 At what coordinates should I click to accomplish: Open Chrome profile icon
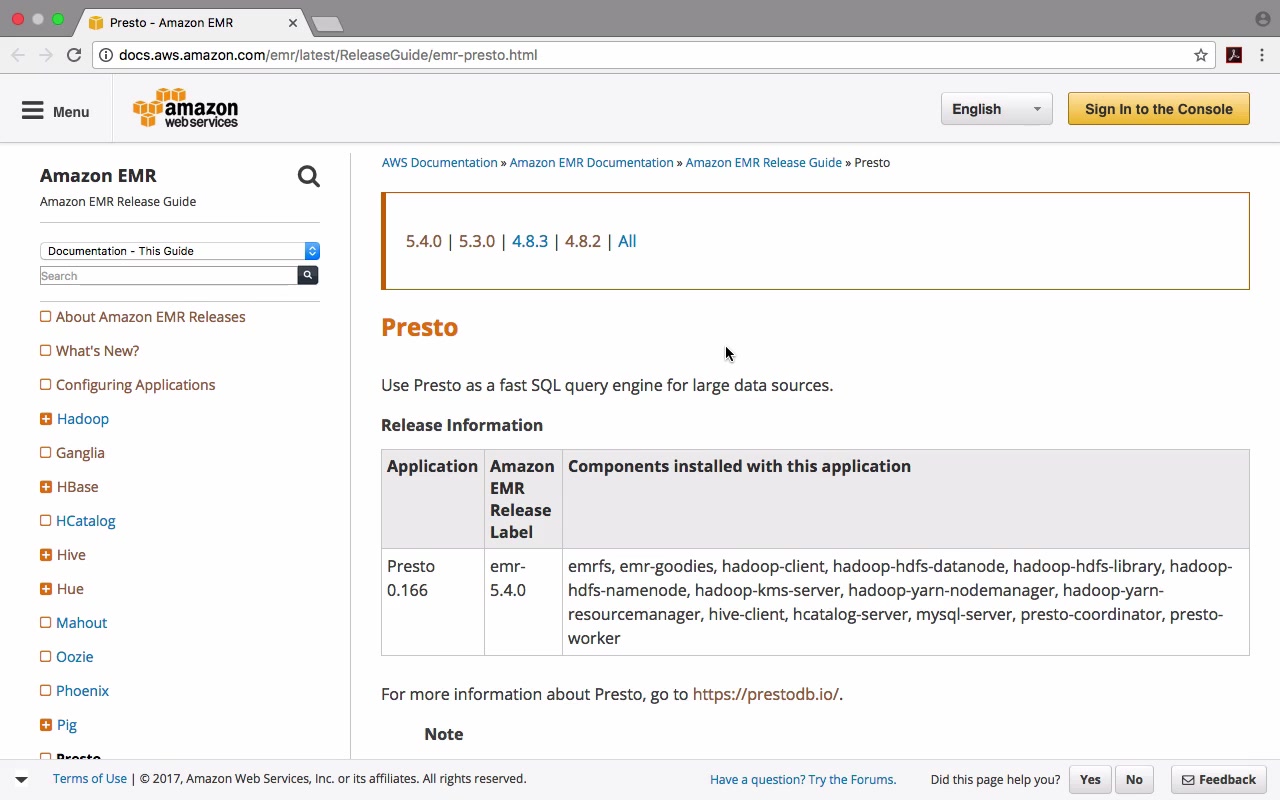click(1262, 19)
